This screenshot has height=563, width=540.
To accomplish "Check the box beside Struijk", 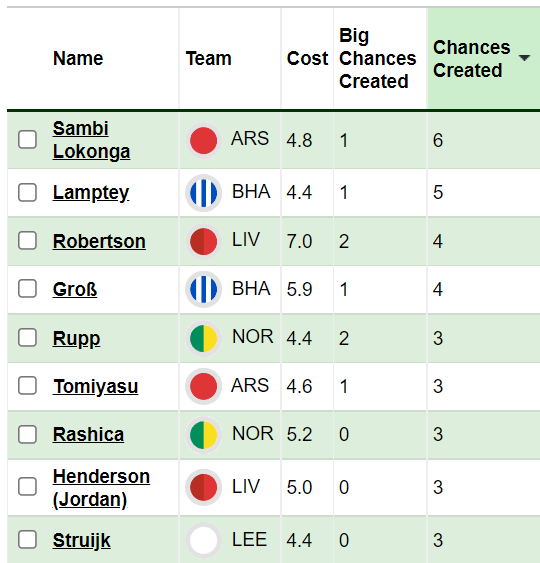I will (27, 540).
